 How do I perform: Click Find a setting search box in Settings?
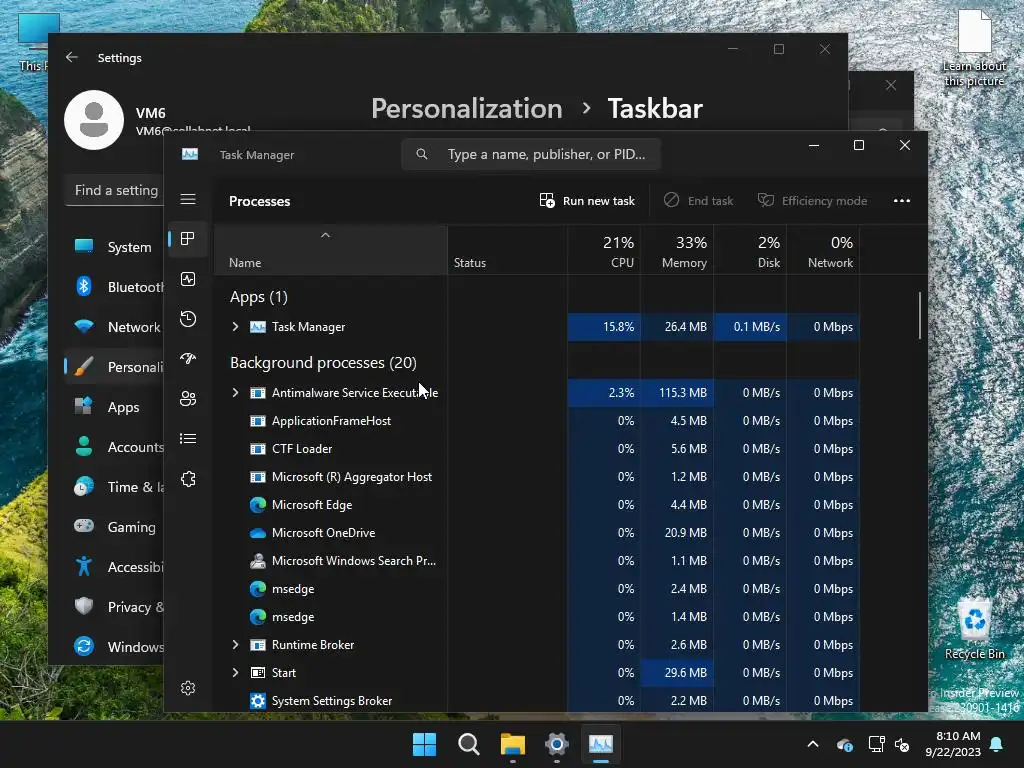pos(114,190)
